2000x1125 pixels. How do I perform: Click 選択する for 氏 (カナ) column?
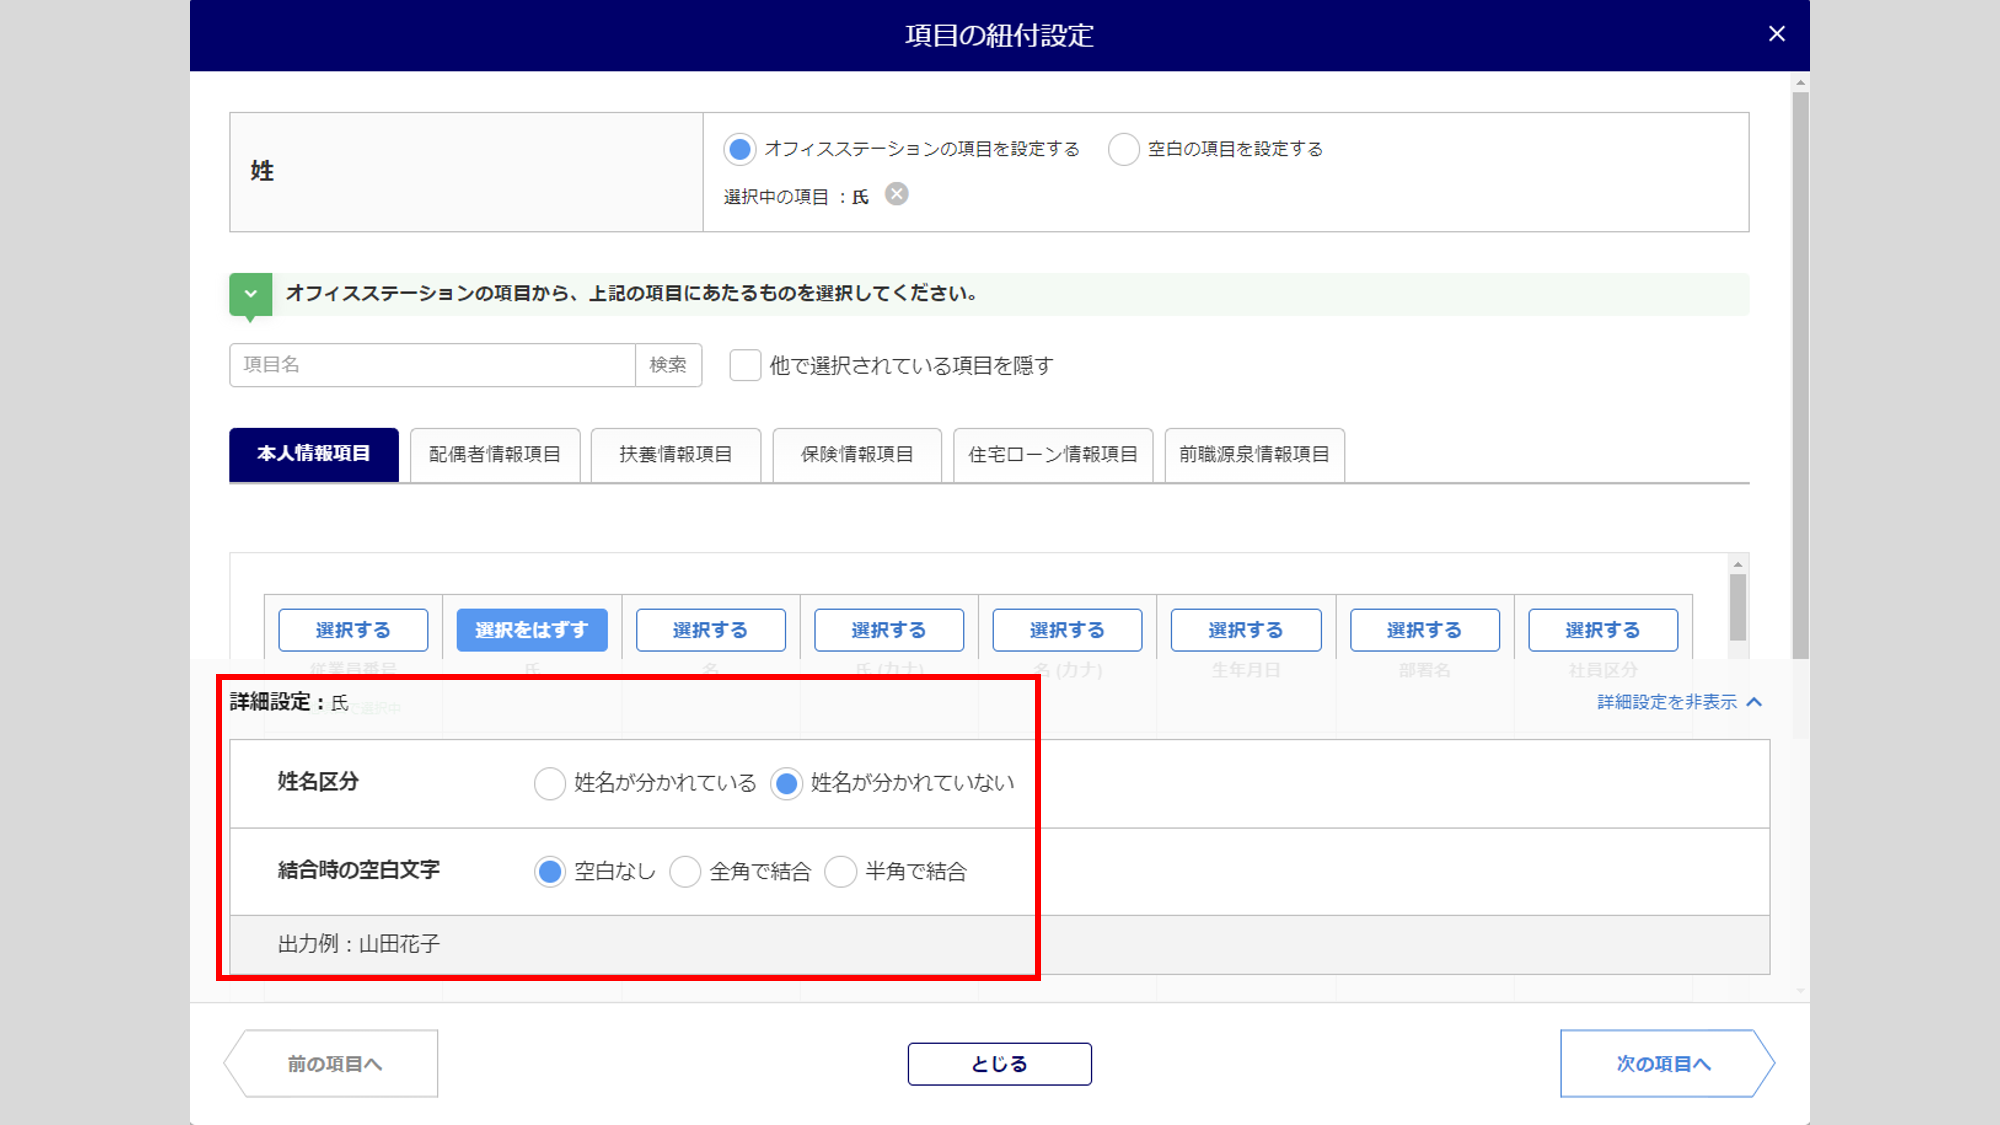click(889, 630)
